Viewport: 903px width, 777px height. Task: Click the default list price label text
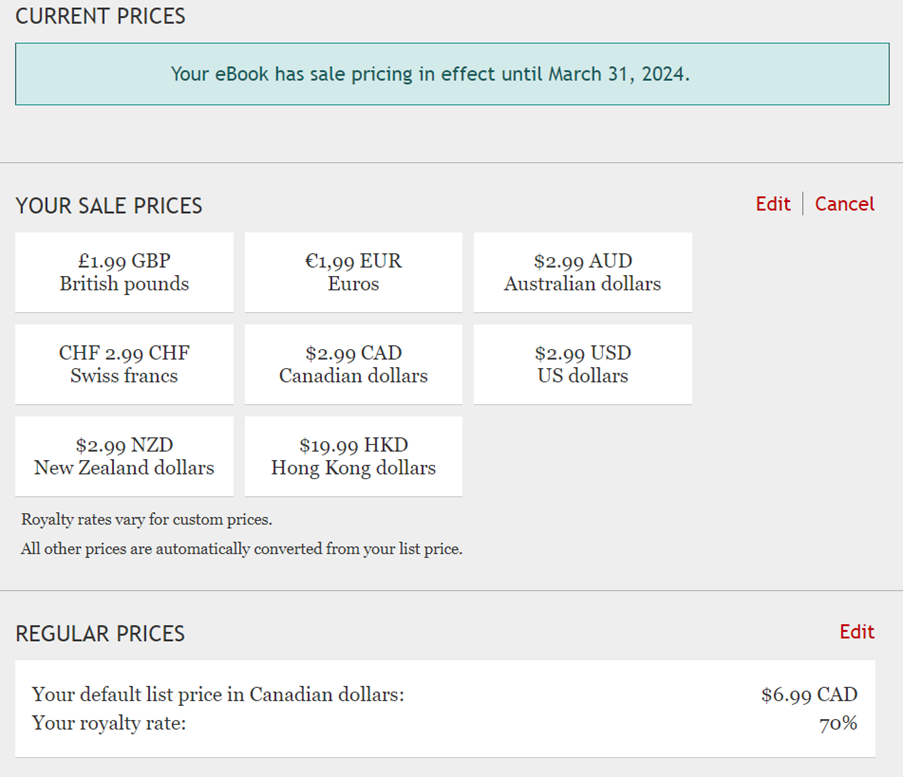tap(218, 695)
